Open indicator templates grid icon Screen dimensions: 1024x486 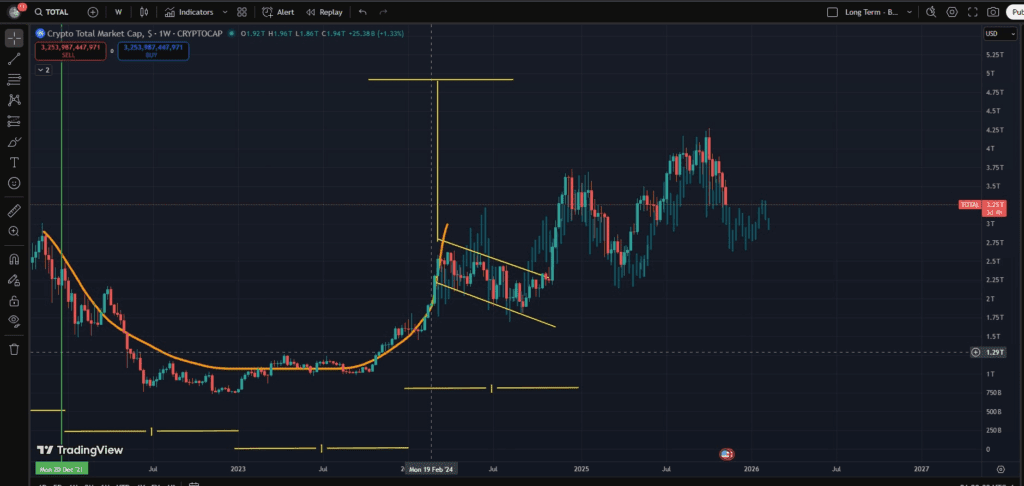click(242, 12)
